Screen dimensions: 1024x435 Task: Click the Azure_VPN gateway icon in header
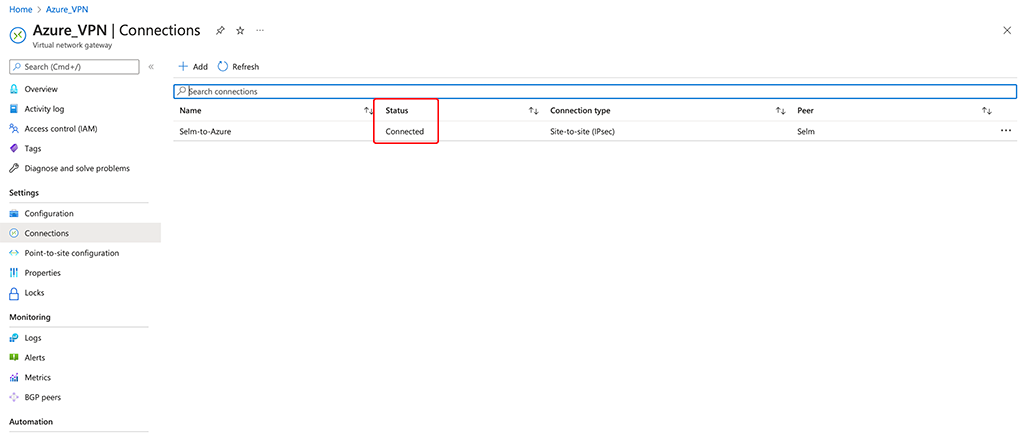click(x=18, y=36)
